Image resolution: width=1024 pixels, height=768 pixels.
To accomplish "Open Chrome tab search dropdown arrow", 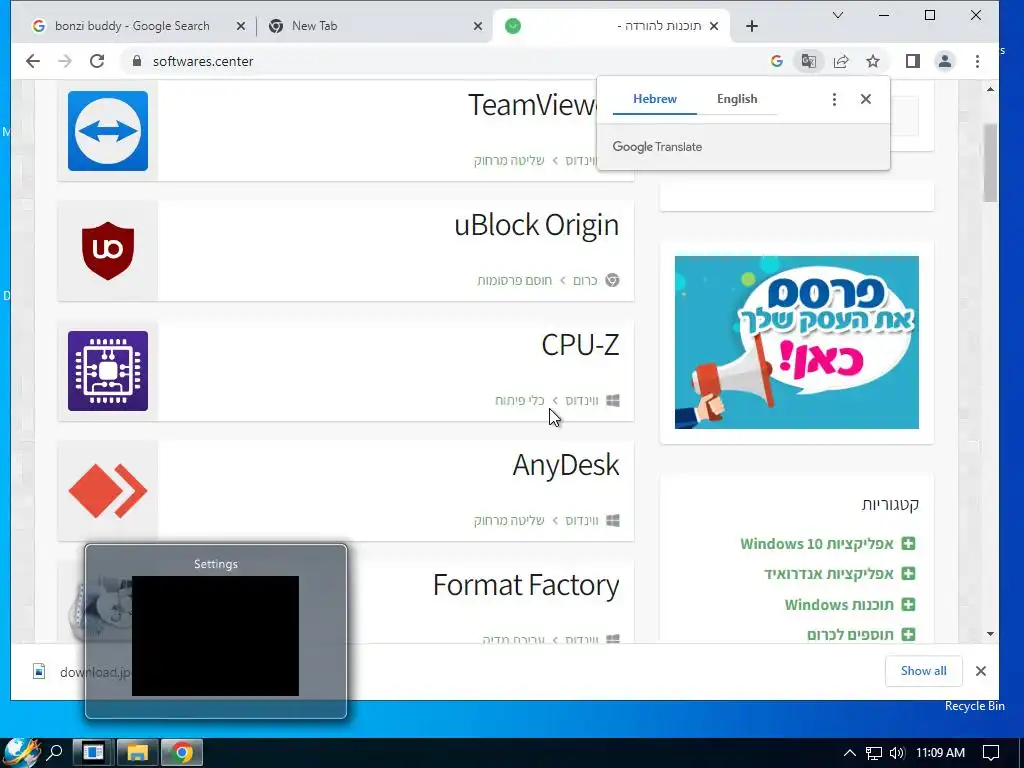I will 838,15.
